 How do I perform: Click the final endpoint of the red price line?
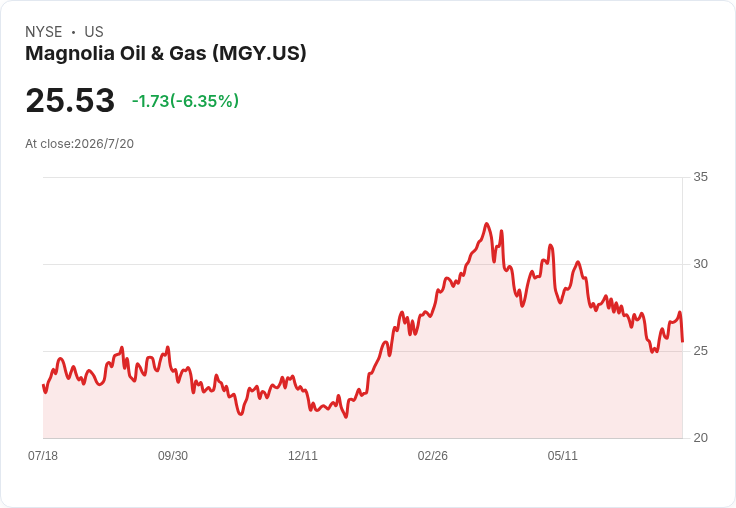[x=682, y=341]
